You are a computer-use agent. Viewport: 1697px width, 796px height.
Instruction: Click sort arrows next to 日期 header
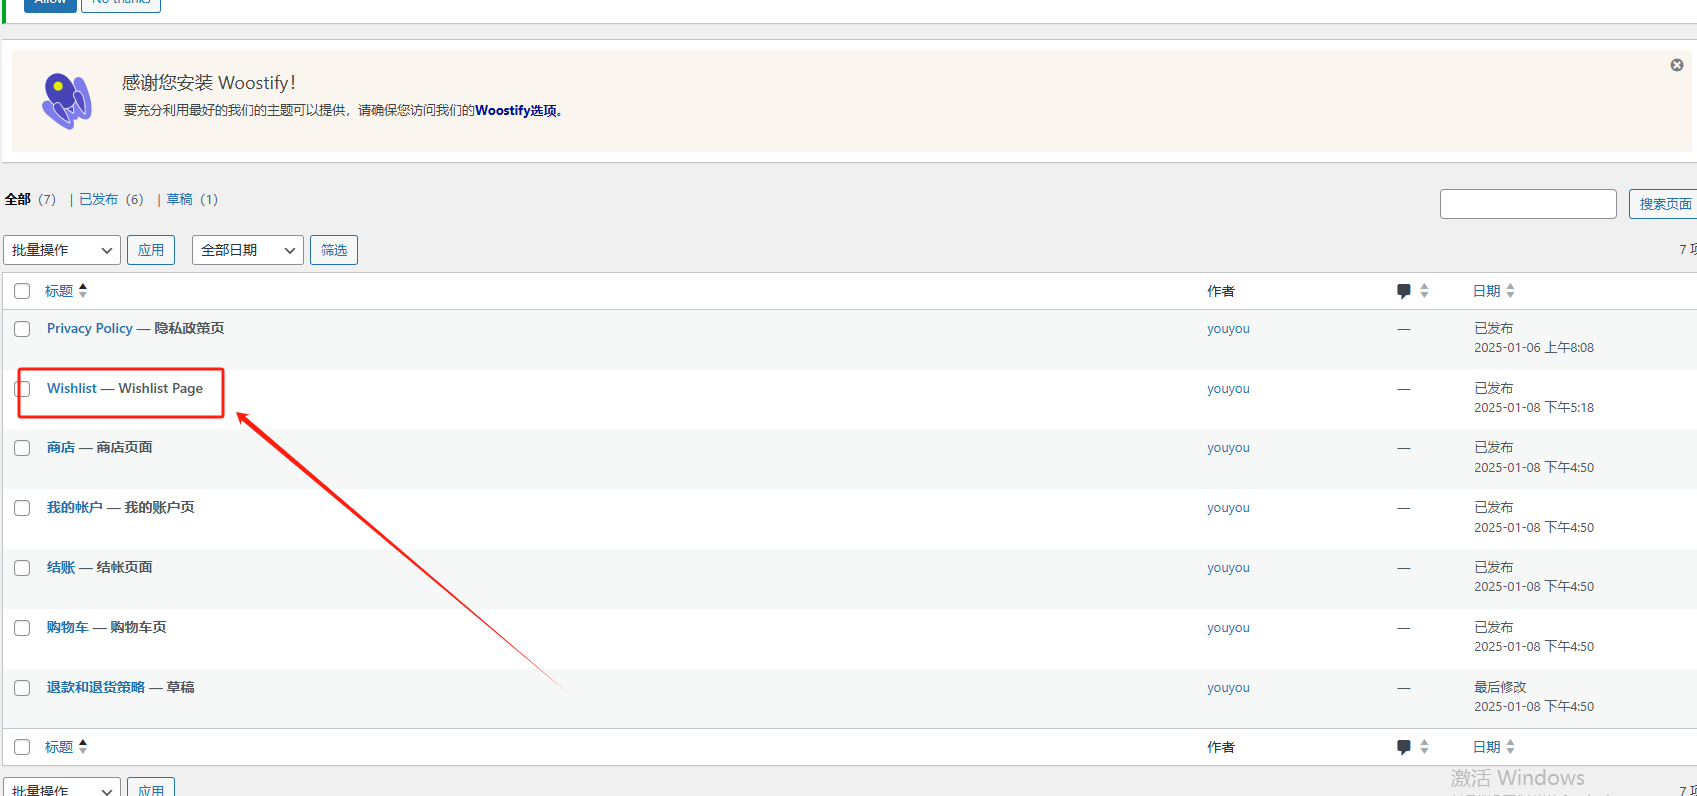pyautogui.click(x=1510, y=291)
